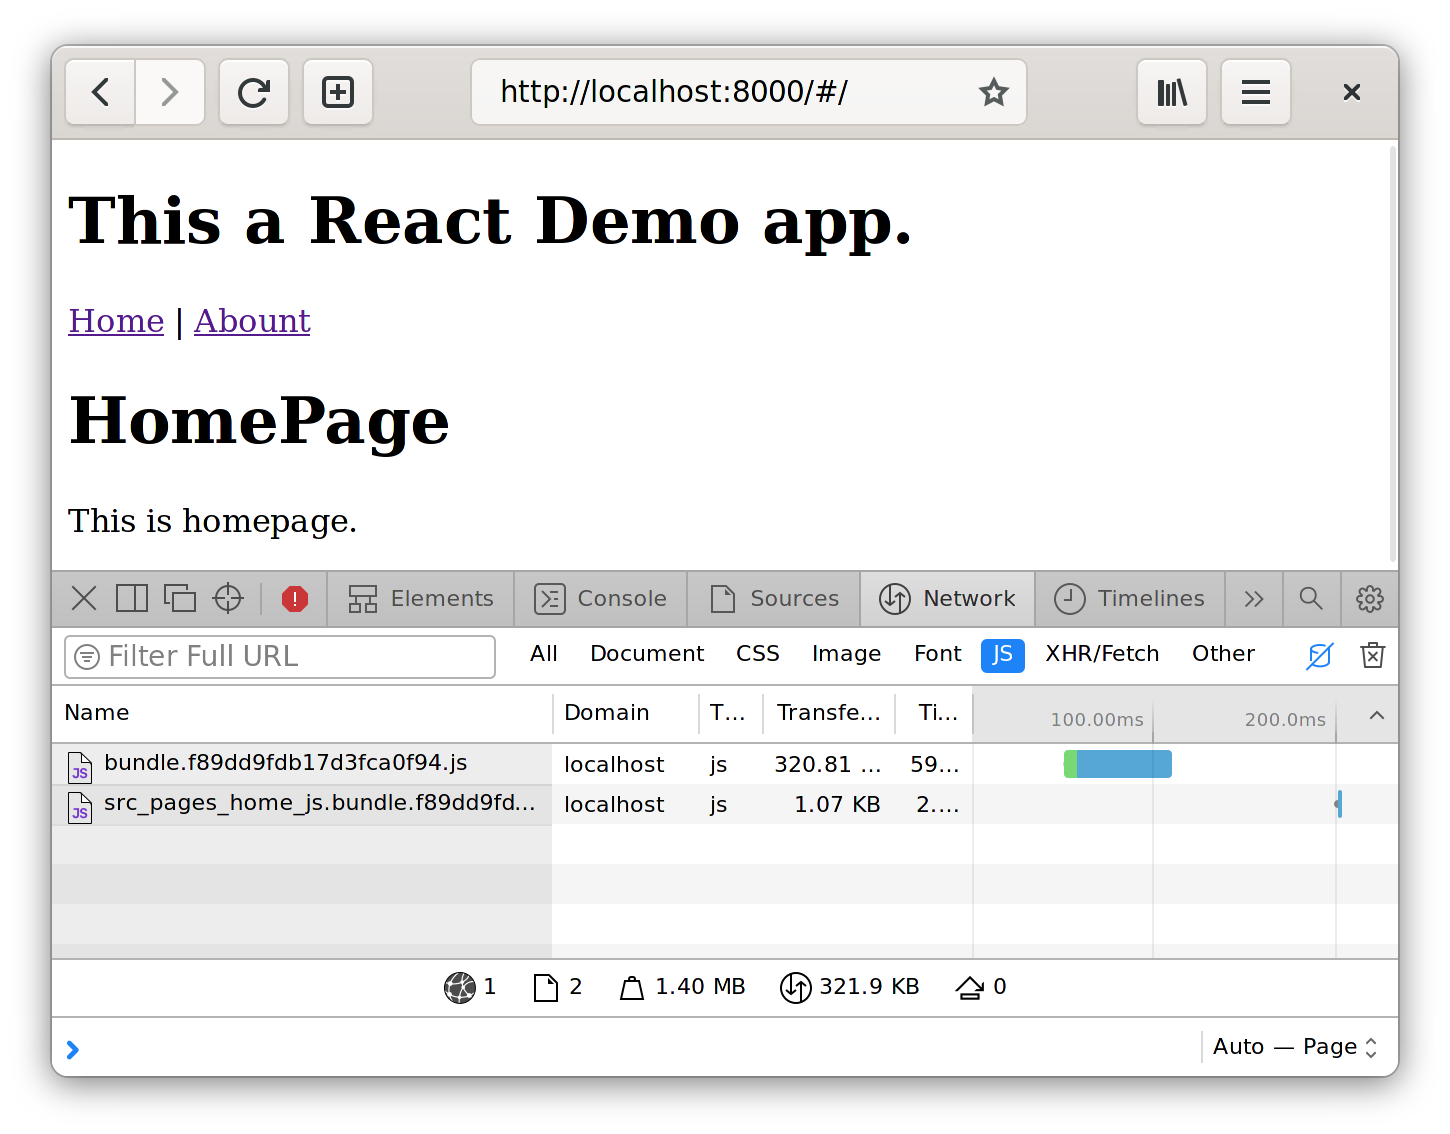This screenshot has height=1134, width=1450.
Task: Collapse the waterfall column chevron
Action: point(1376,715)
